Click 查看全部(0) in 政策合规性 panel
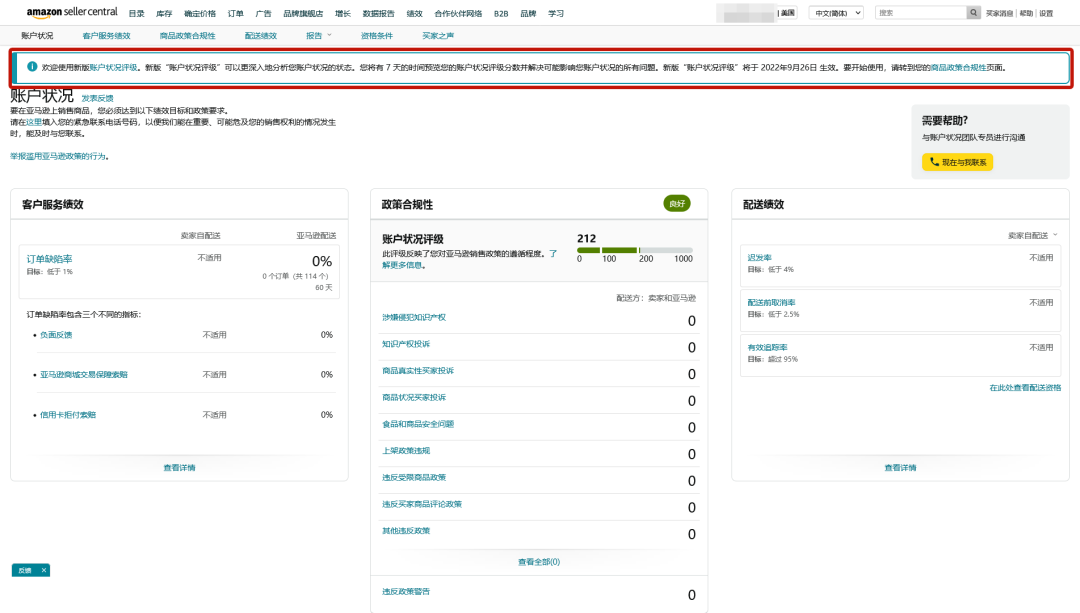The height and width of the screenshot is (613, 1080). [x=539, y=562]
